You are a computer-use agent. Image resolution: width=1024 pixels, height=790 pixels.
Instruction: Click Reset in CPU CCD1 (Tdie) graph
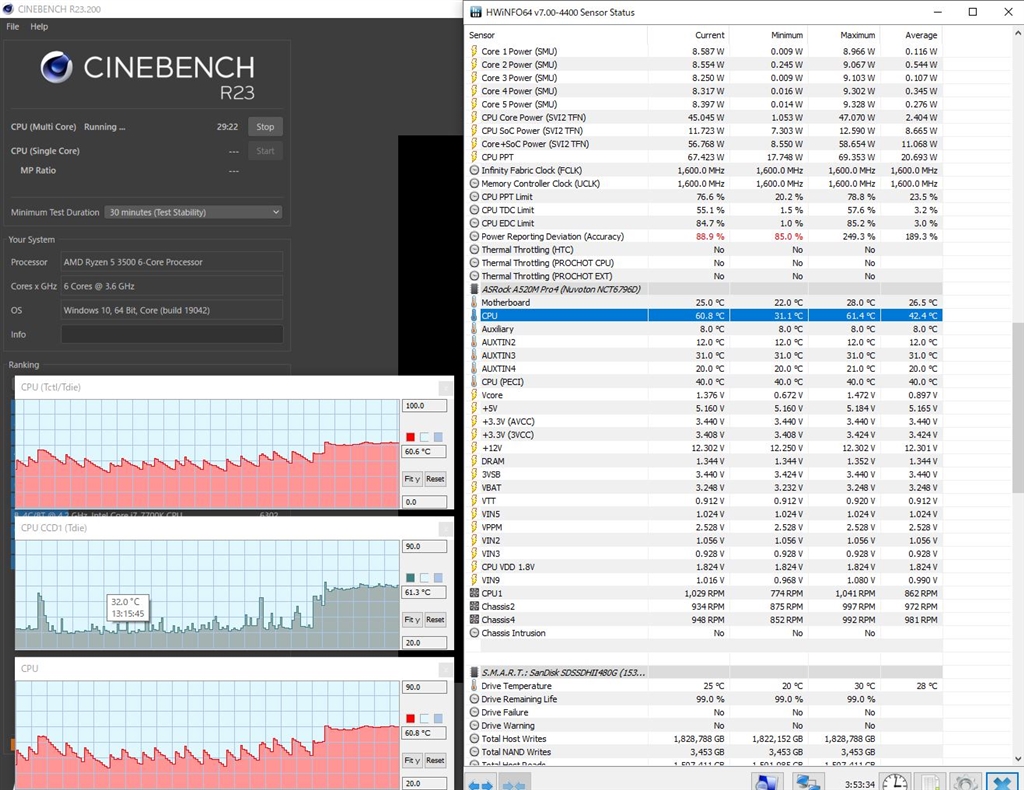[435, 619]
